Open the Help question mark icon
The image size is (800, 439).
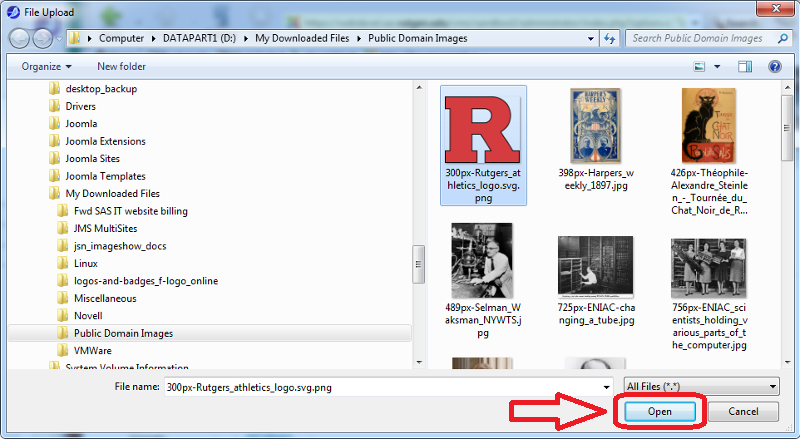click(774, 66)
